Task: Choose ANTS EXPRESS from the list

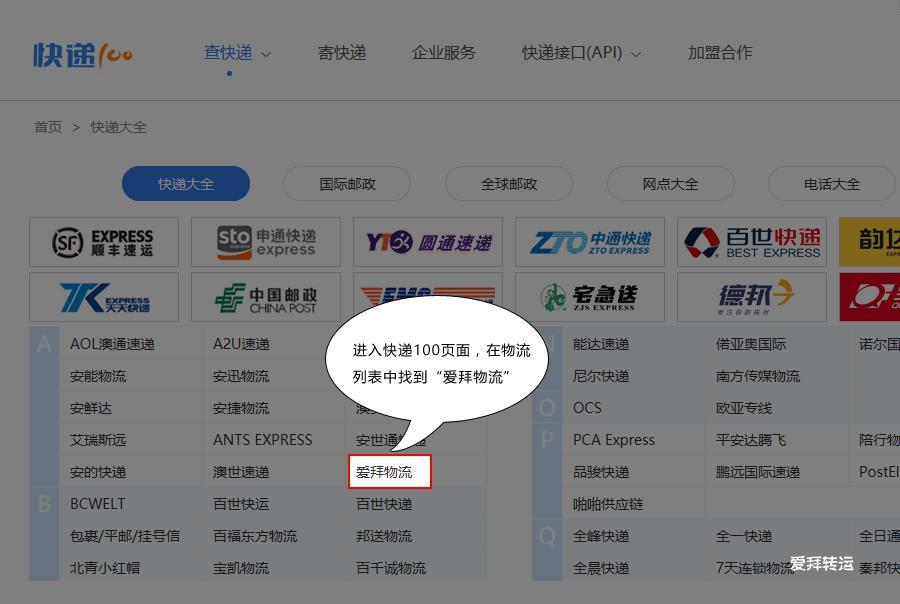Action: coord(263,440)
